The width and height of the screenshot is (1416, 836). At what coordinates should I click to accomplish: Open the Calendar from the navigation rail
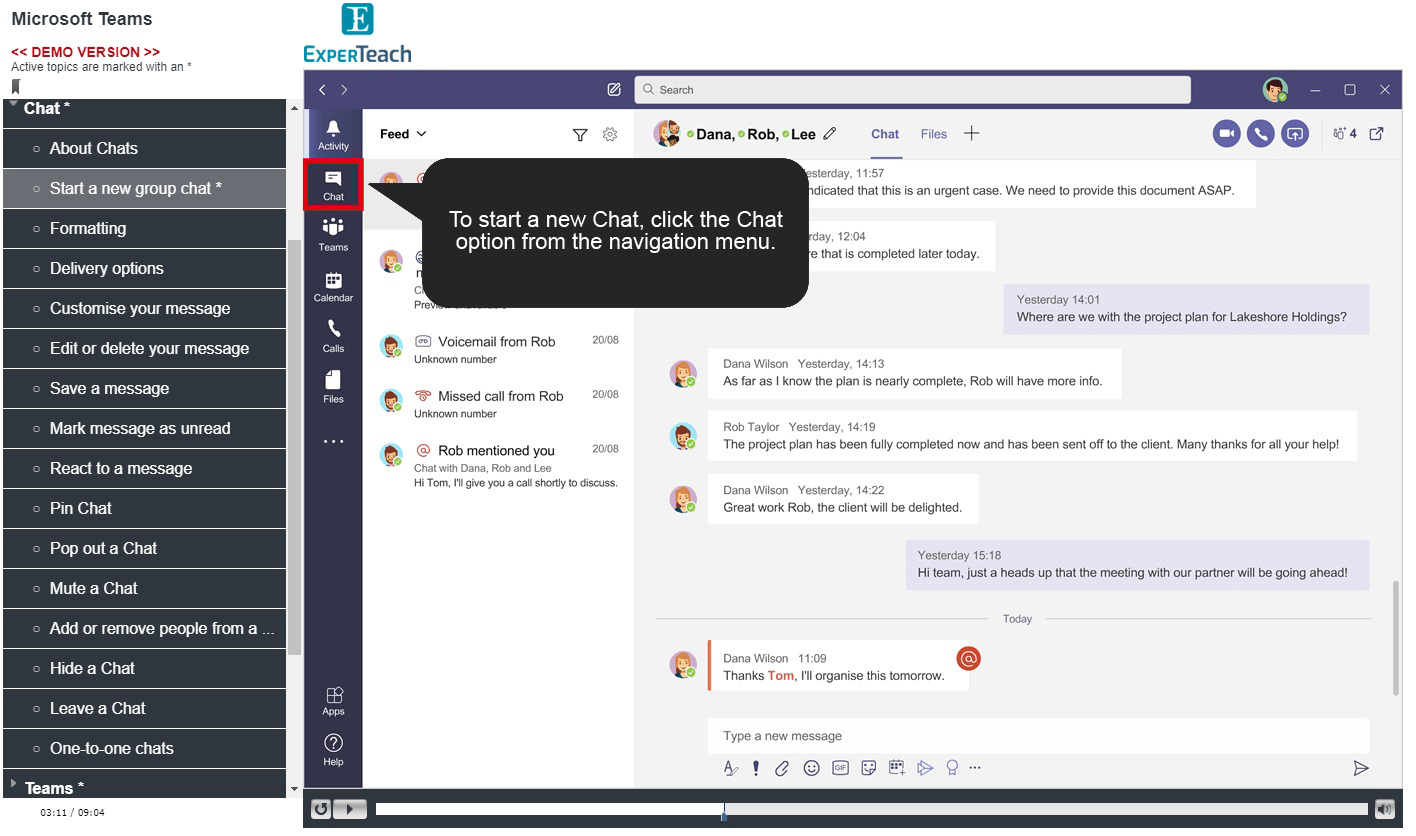333,286
